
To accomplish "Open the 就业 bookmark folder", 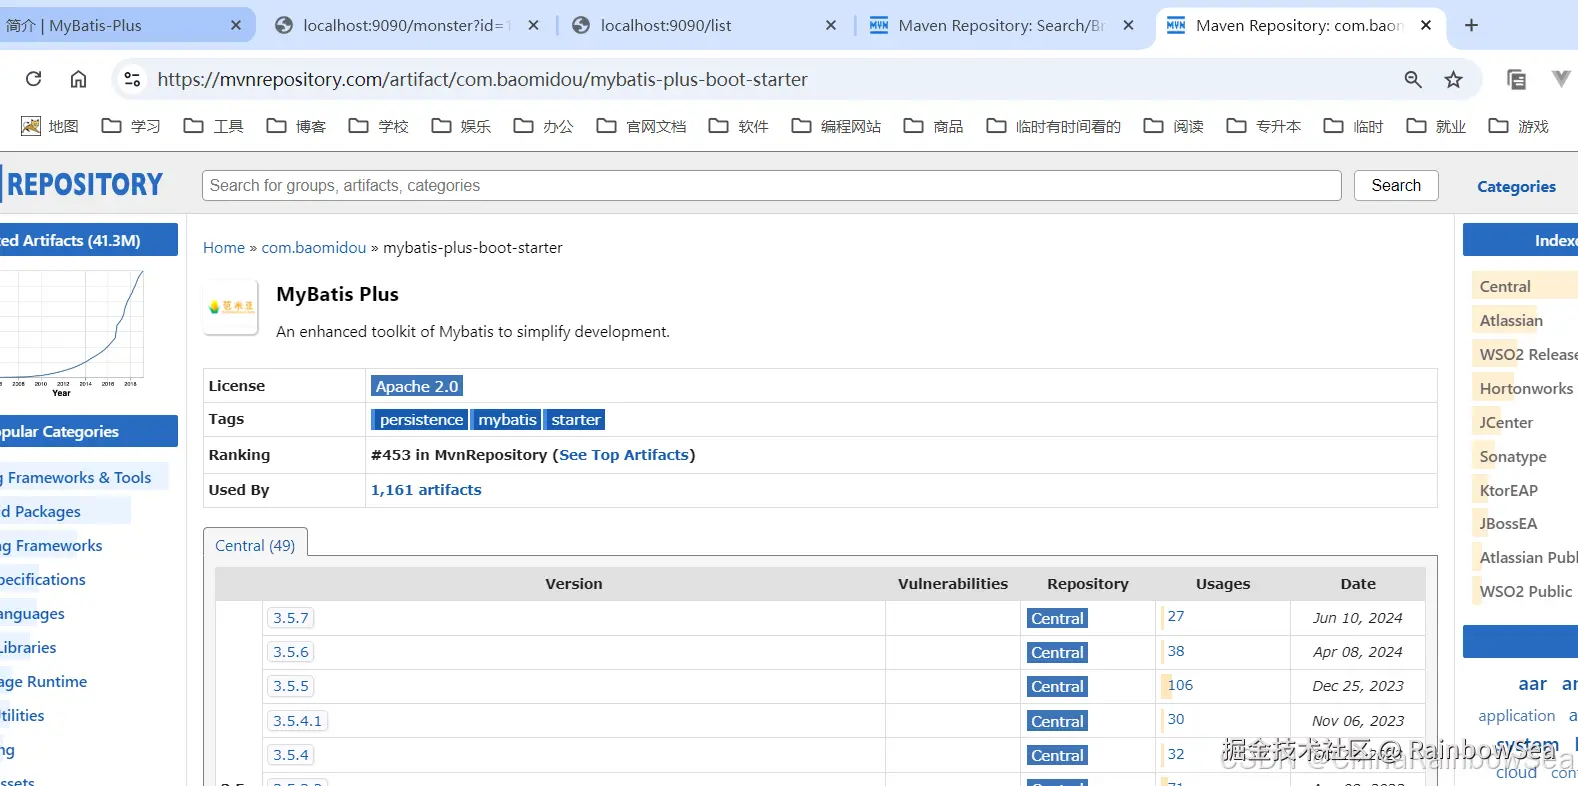I will (1436, 126).
